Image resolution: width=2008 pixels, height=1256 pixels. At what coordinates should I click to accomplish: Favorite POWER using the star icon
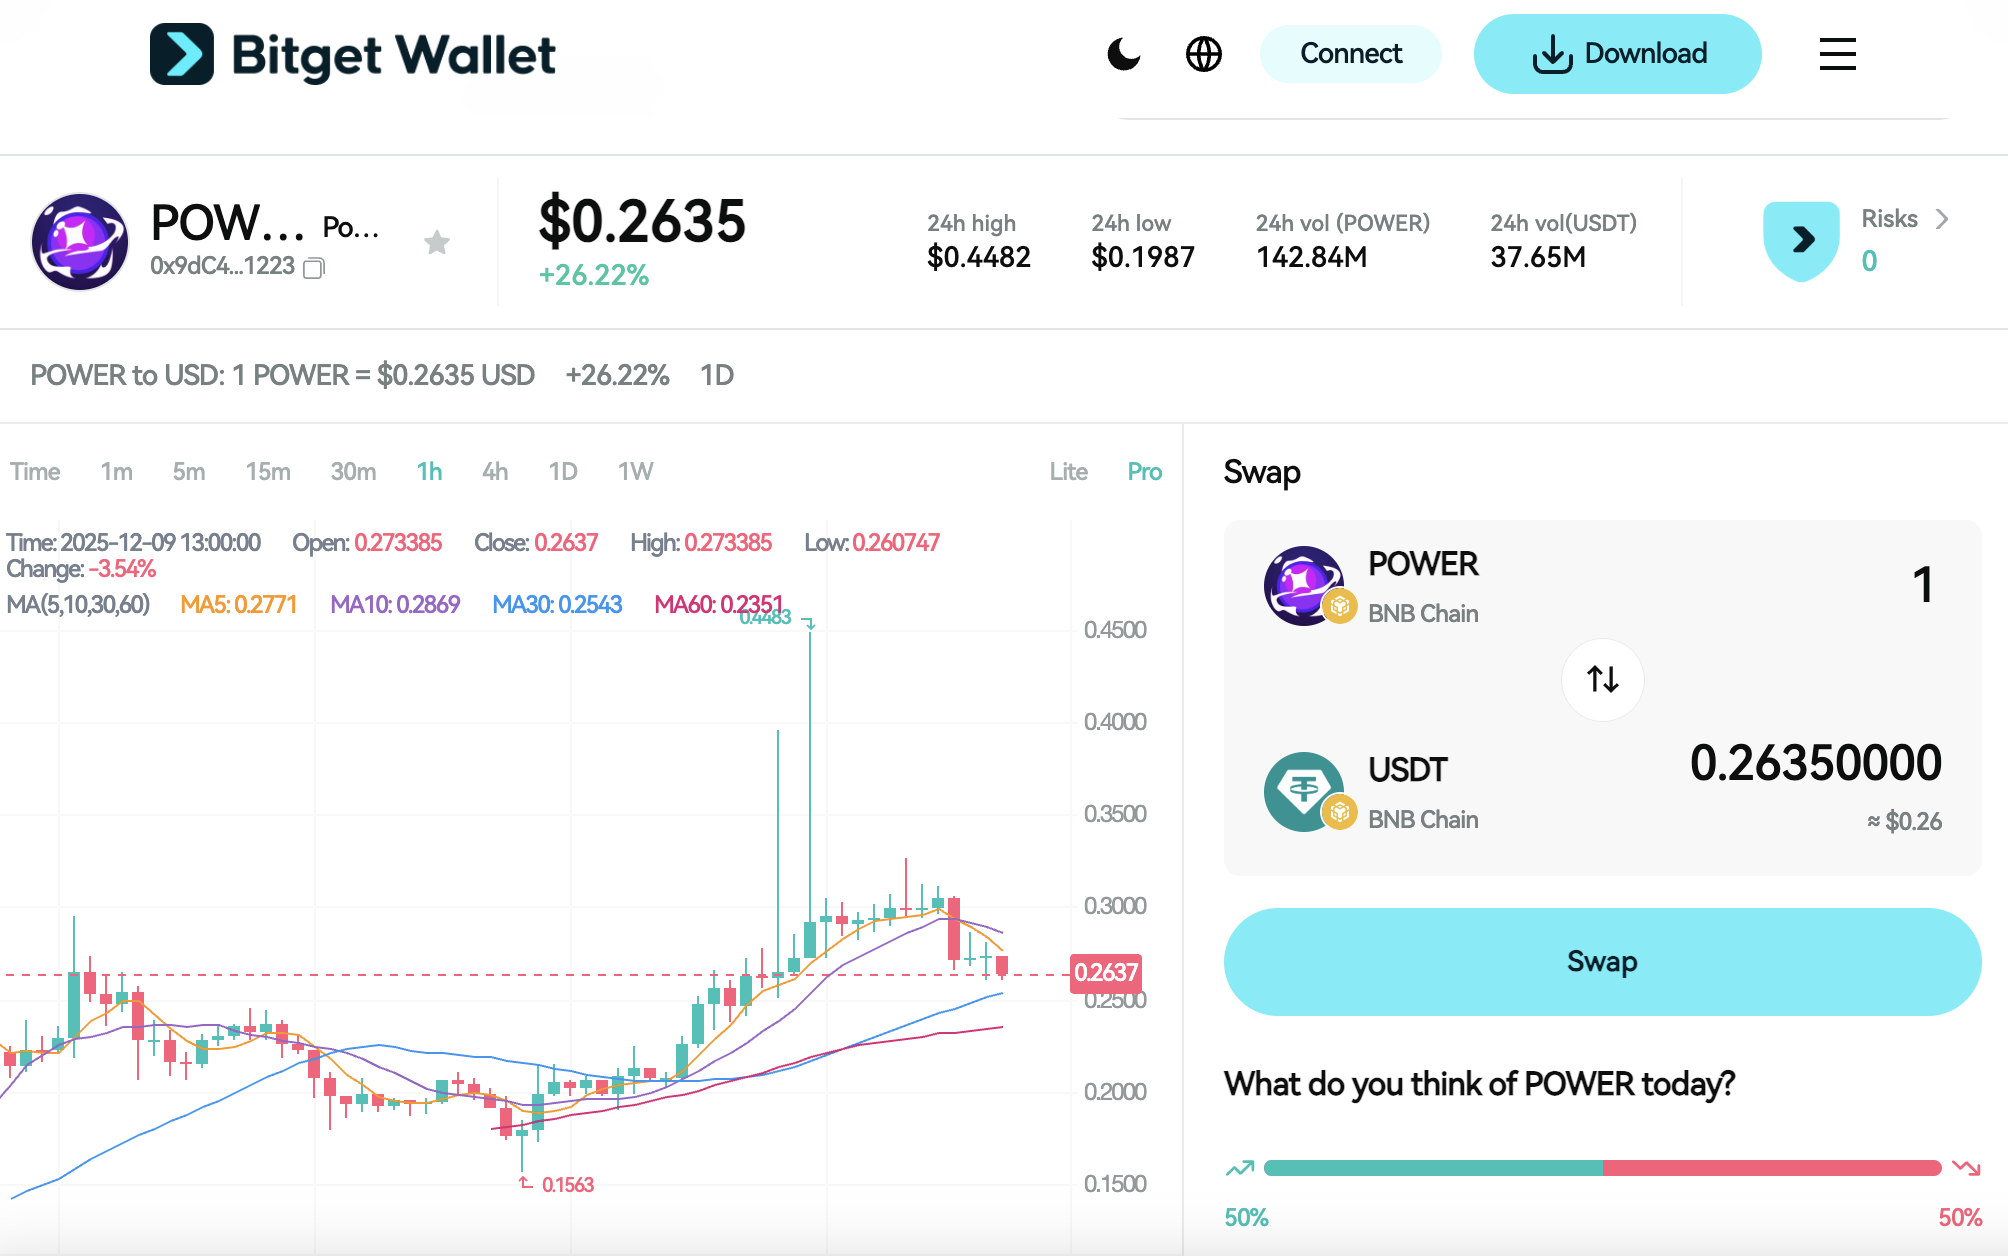(437, 242)
